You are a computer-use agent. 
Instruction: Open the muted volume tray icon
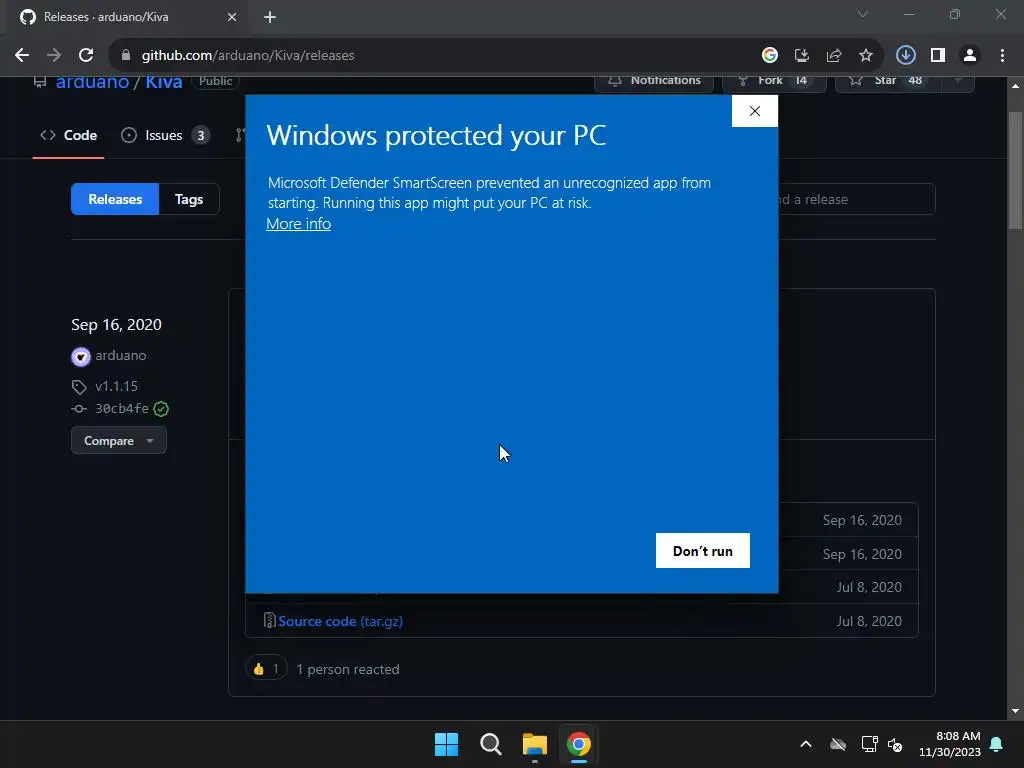(895, 744)
